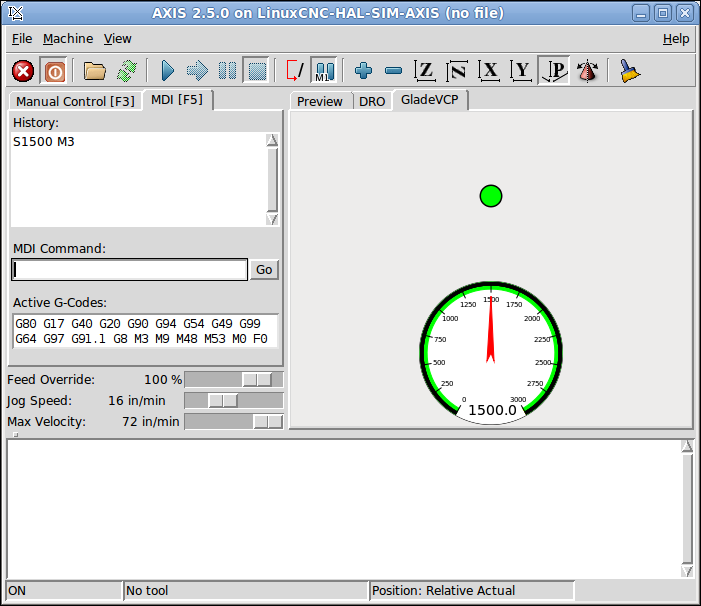Viewport: 701px width, 606px height.
Task: Select Z top view icon
Action: point(424,71)
